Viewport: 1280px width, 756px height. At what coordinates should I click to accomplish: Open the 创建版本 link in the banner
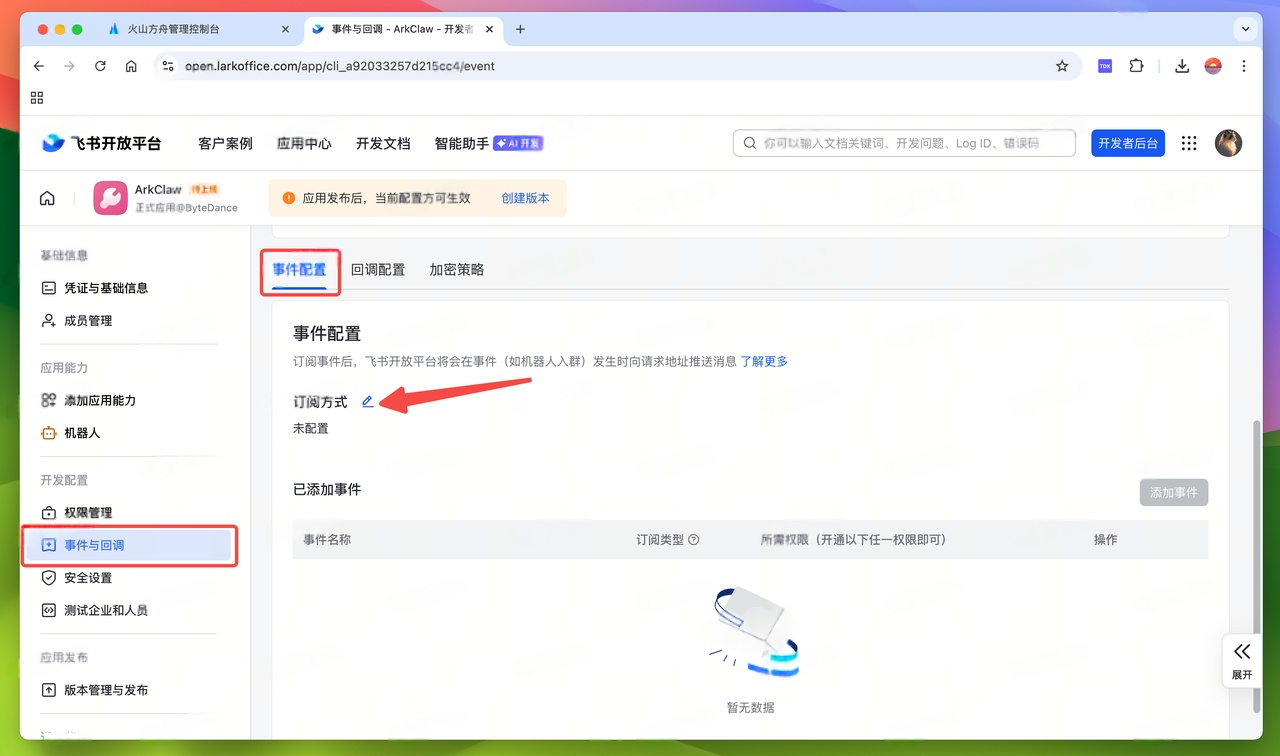[x=525, y=198]
